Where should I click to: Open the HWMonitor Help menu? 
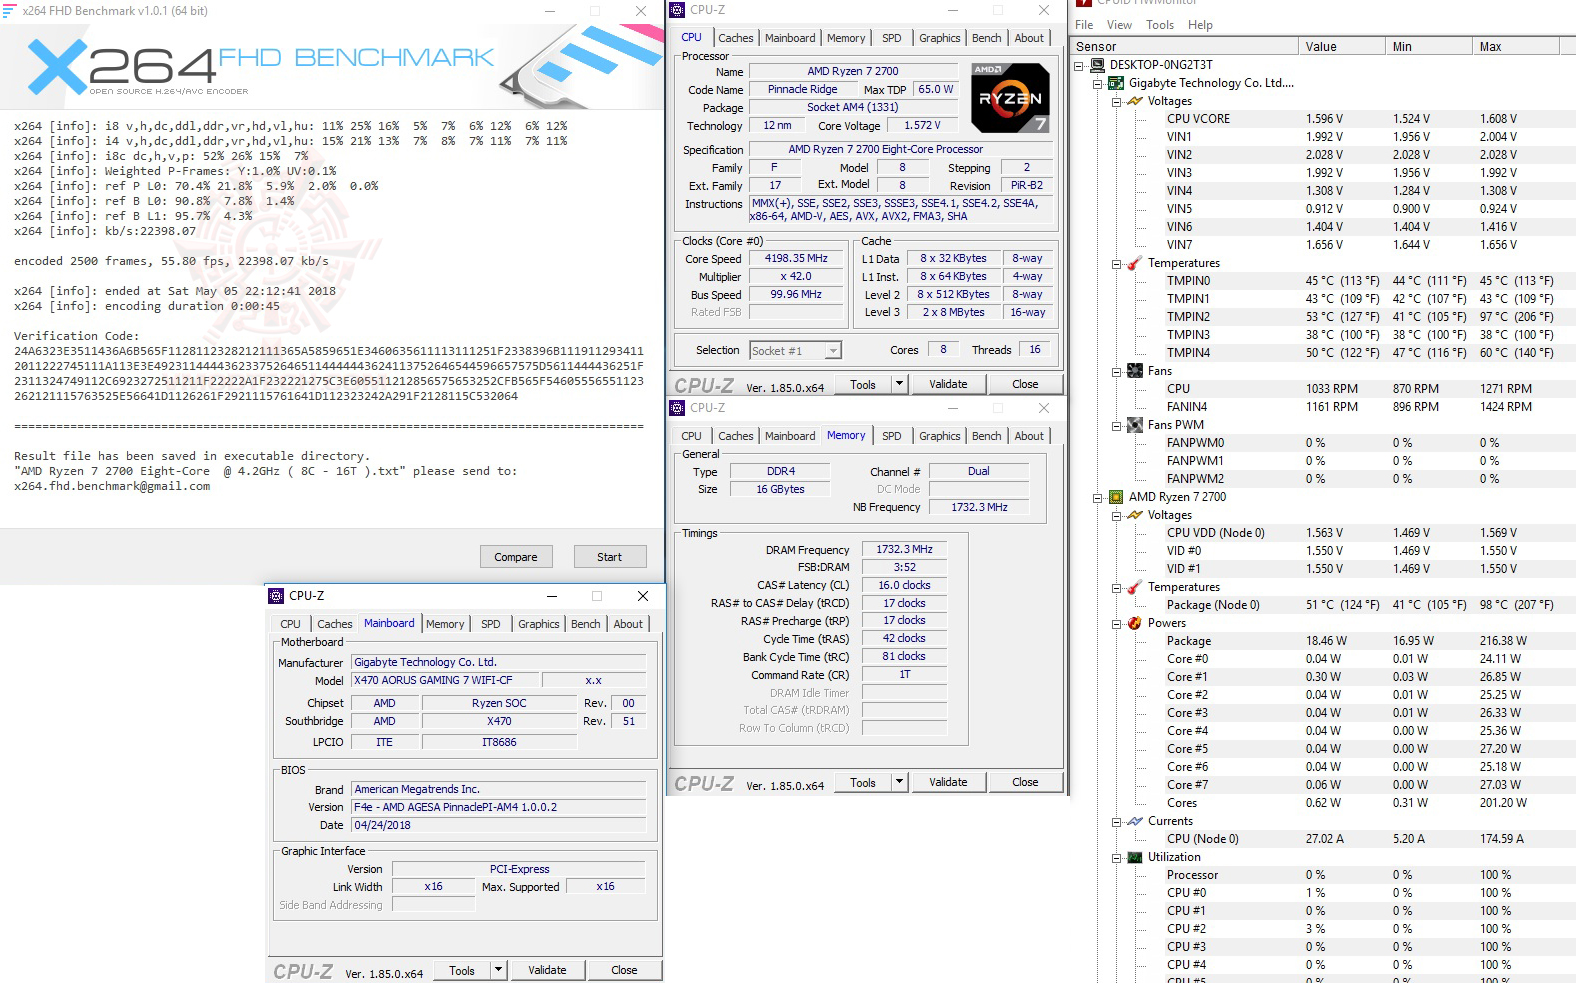pos(1200,25)
